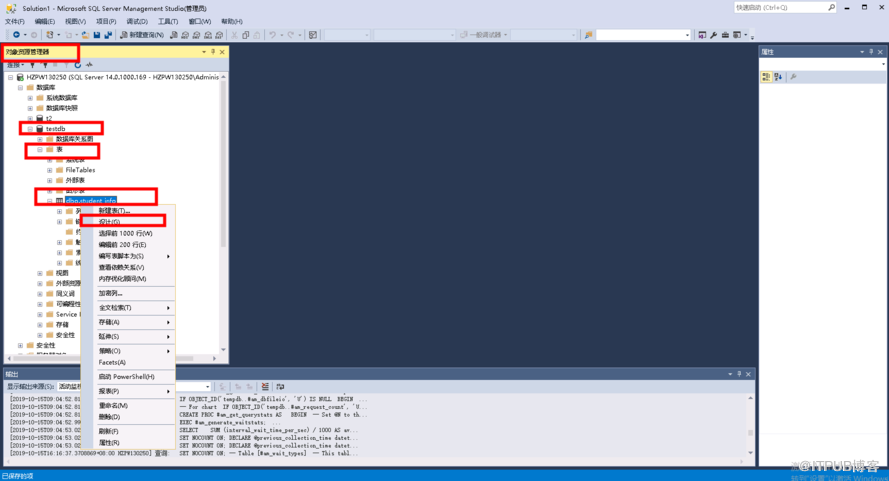The image size is (889, 481).
Task: Click 删除(D) in the context menu
Action: pyautogui.click(x=110, y=417)
